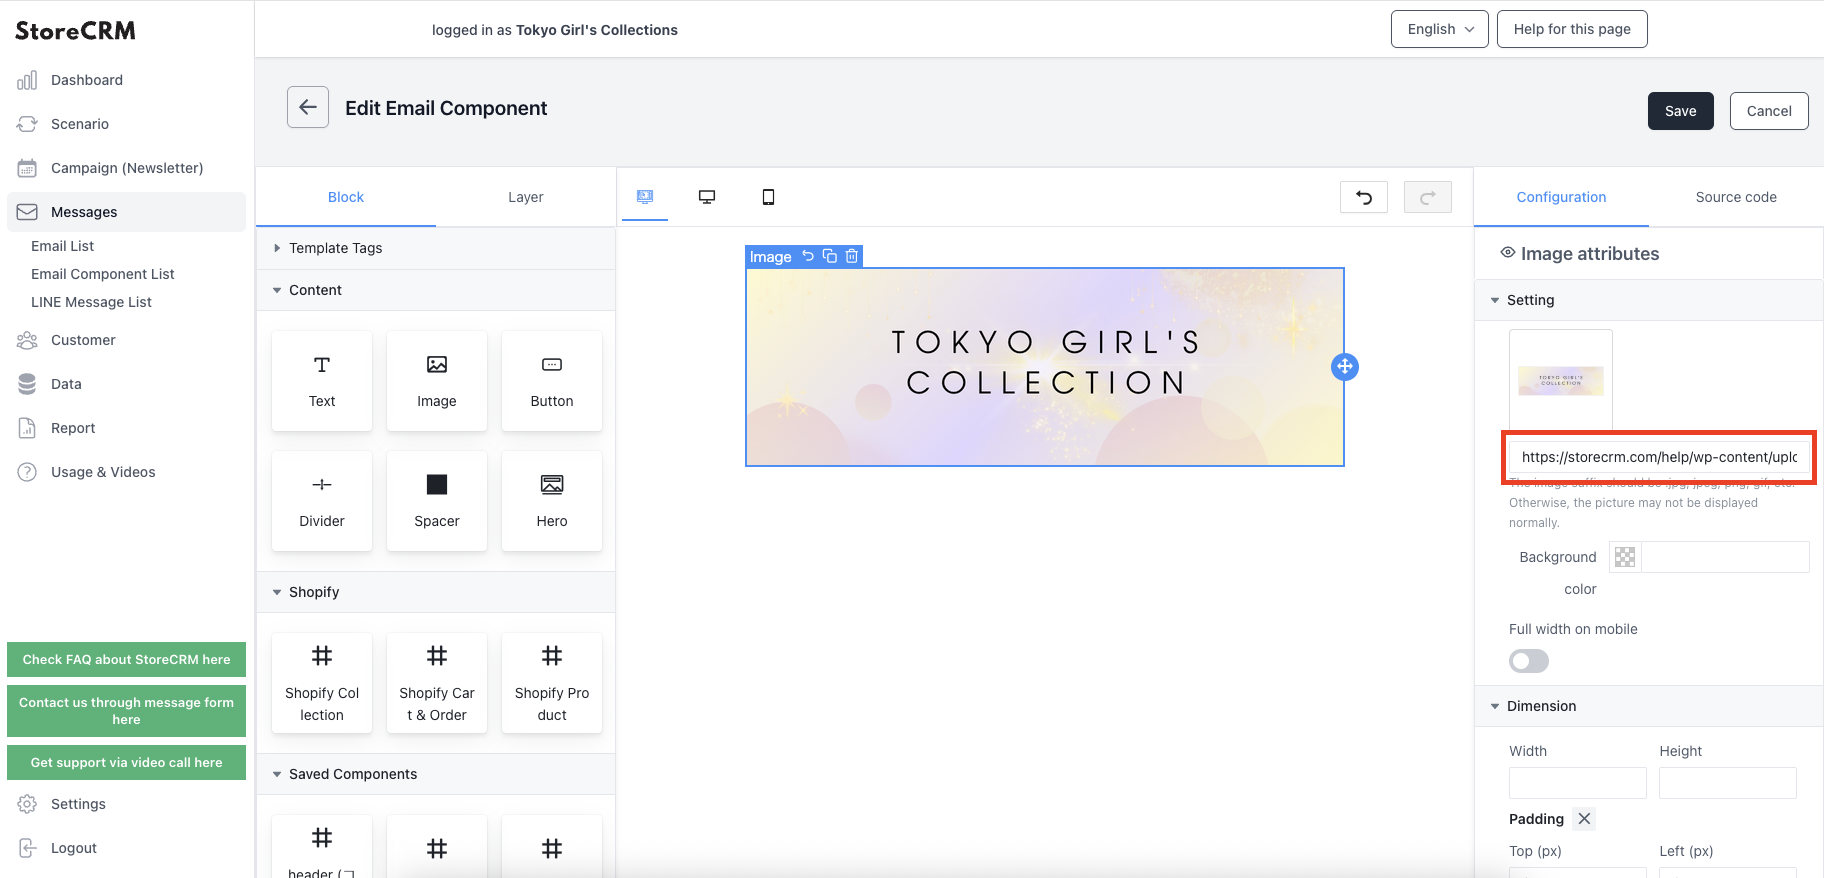
Task: Select the Tokyo Girl's Collection banner image
Action: click(1045, 367)
